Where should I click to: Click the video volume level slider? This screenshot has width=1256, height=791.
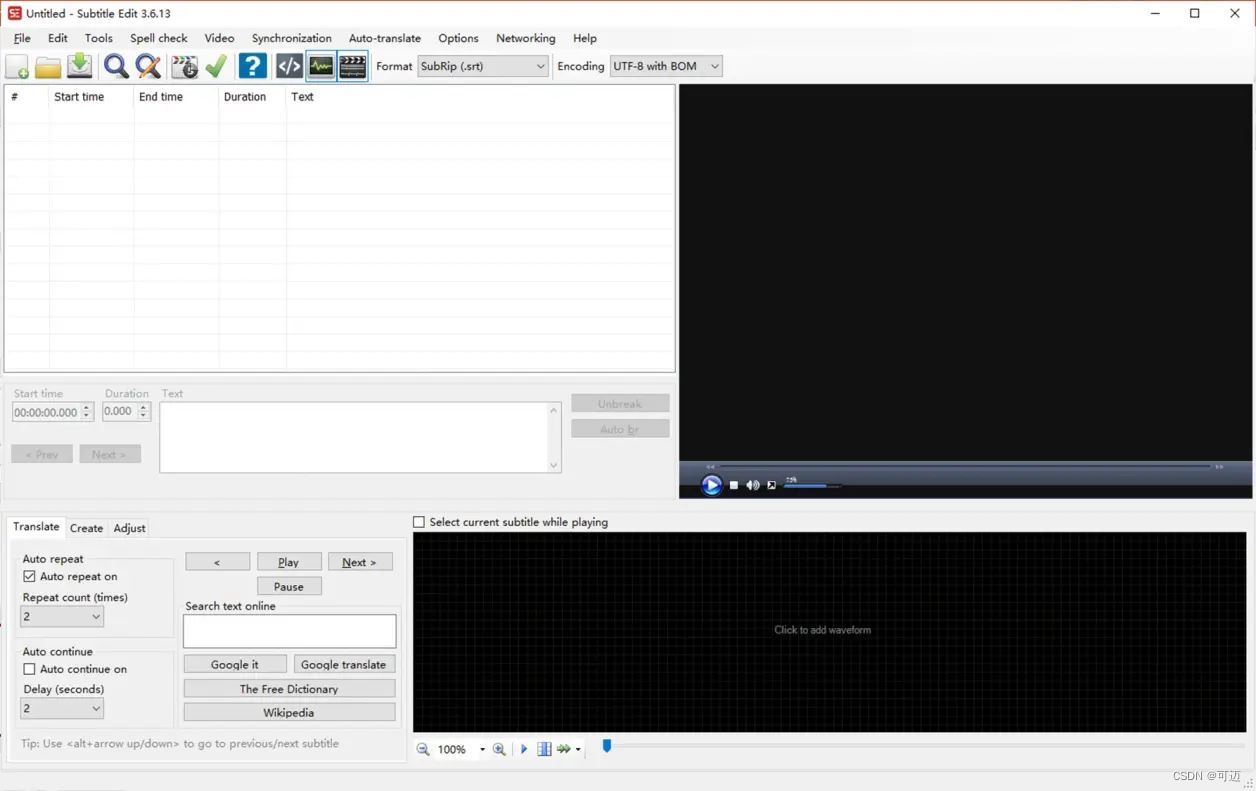click(x=812, y=486)
